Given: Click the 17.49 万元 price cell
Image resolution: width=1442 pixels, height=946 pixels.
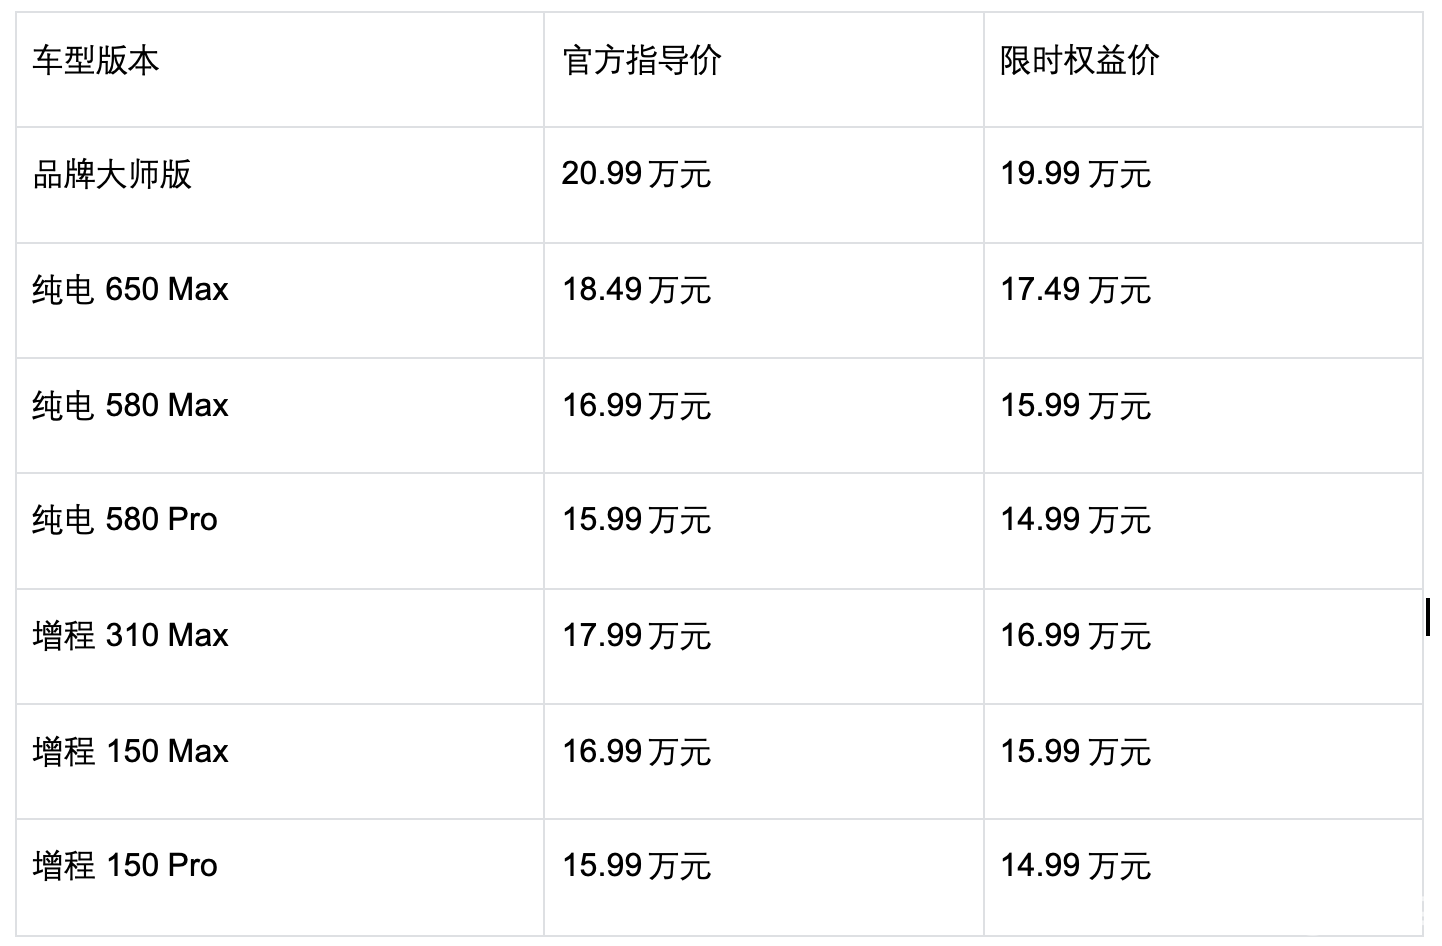Looking at the screenshot, I should 1075,290.
